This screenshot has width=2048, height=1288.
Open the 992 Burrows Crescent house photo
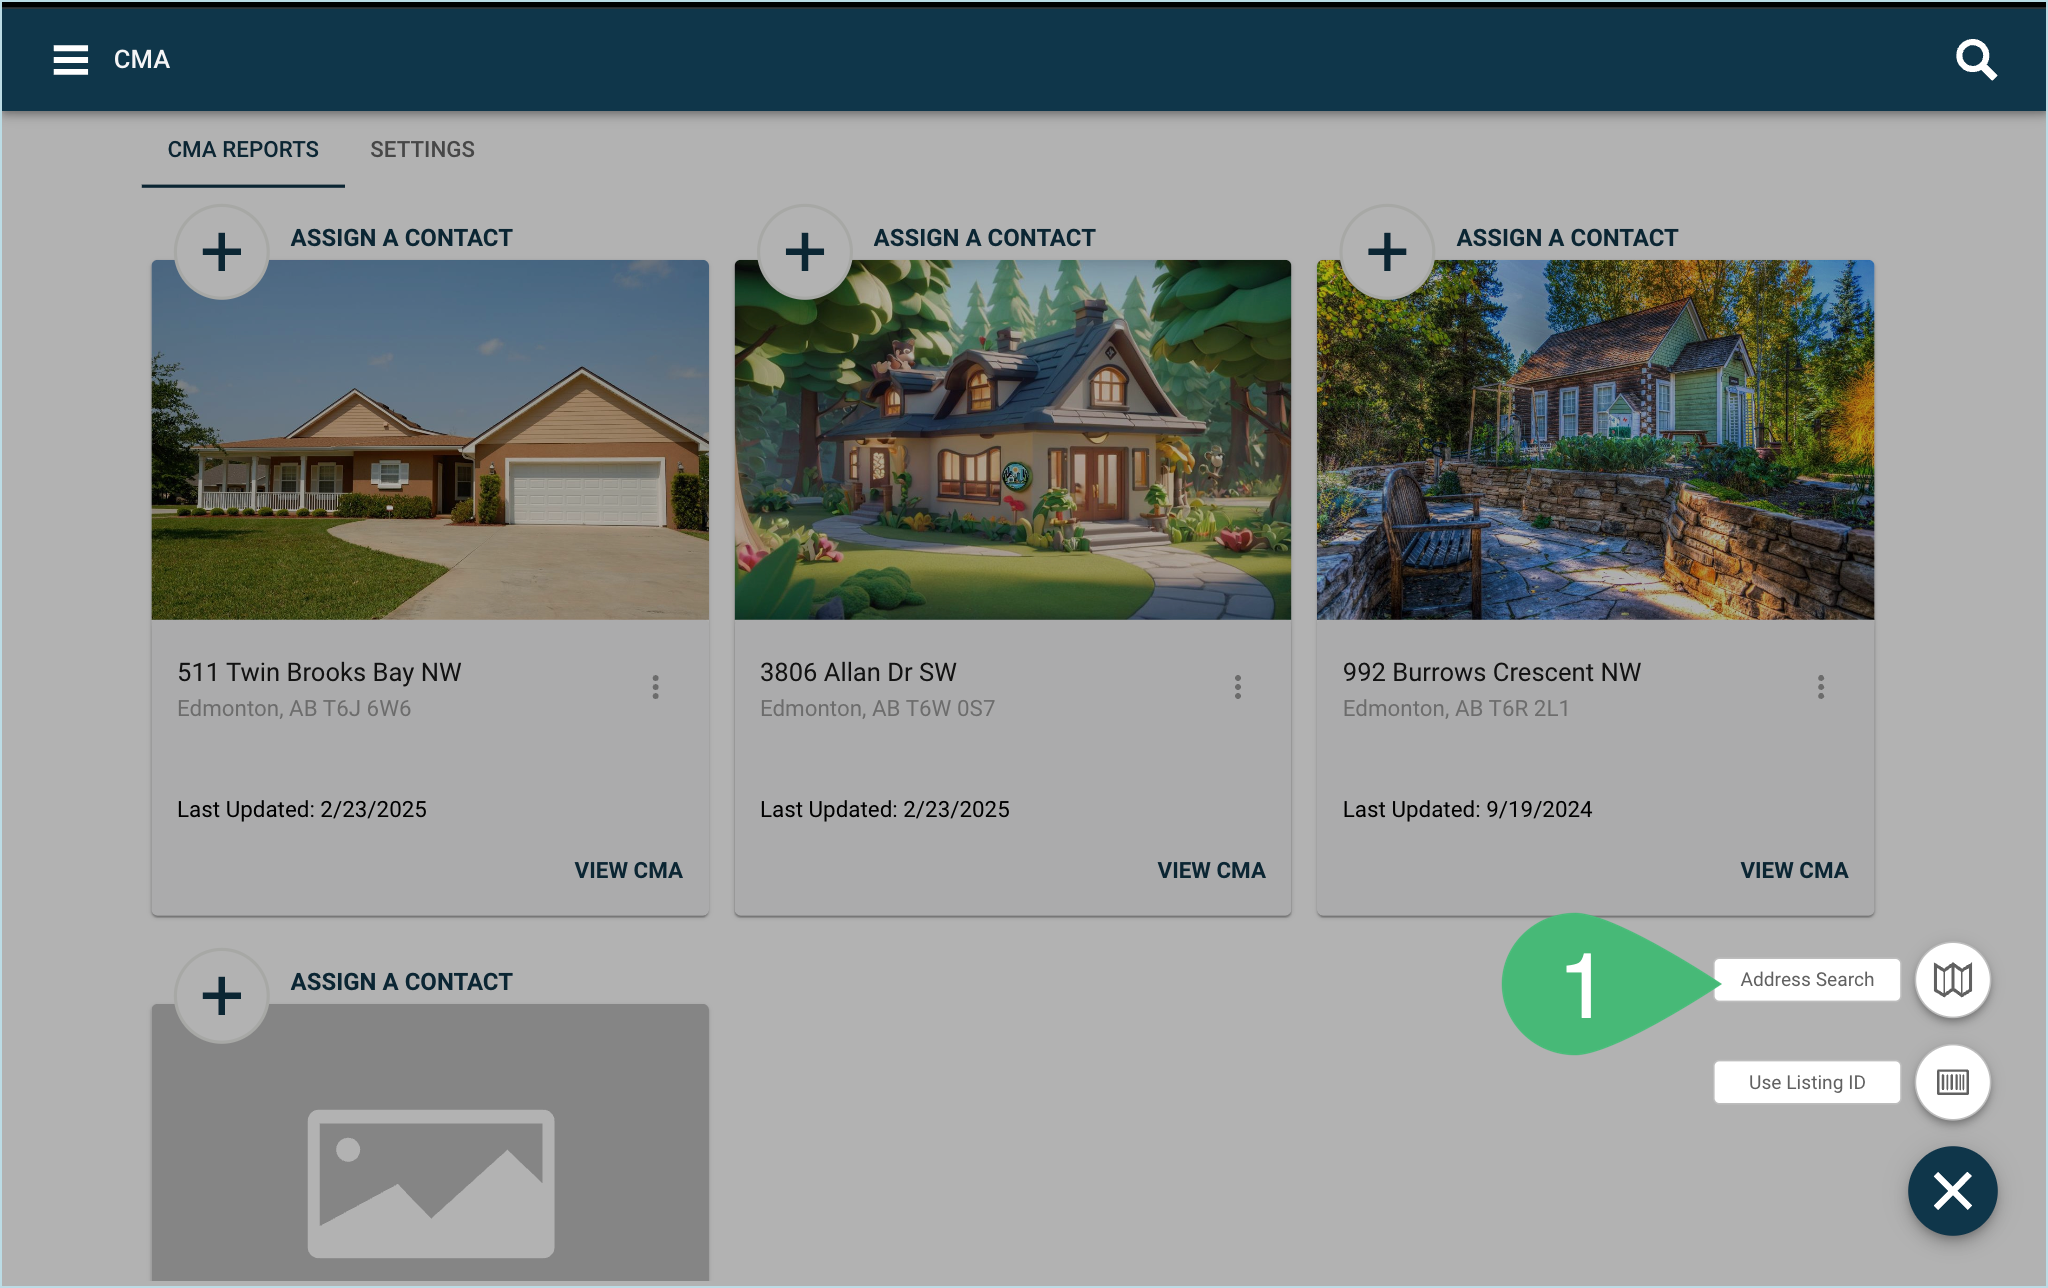coord(1595,440)
